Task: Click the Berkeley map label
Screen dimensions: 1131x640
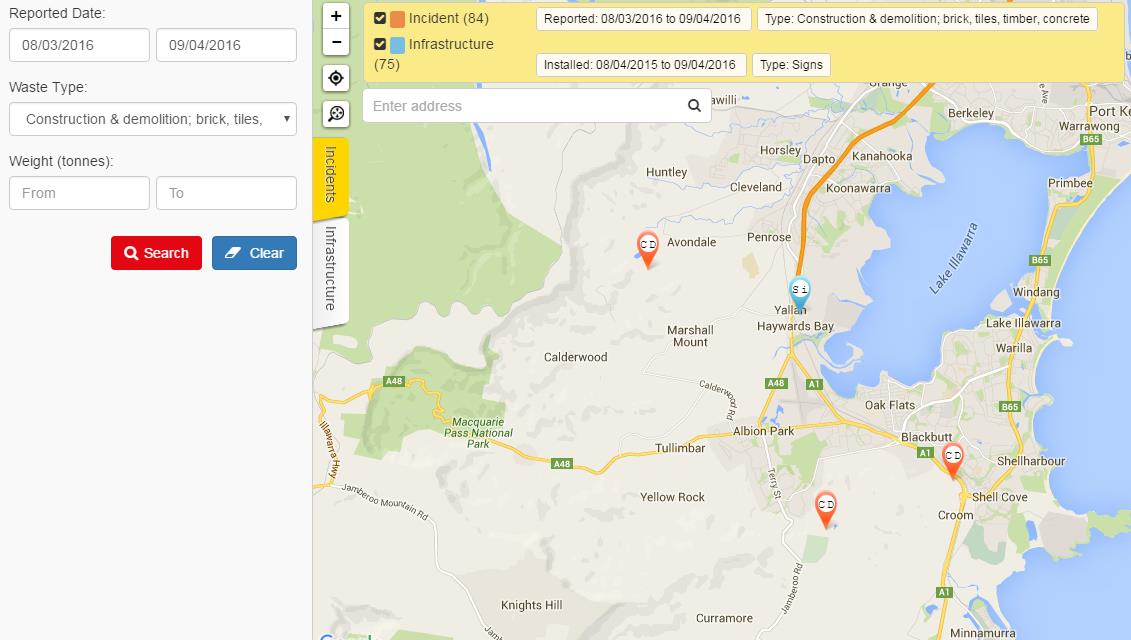Action: pos(971,113)
